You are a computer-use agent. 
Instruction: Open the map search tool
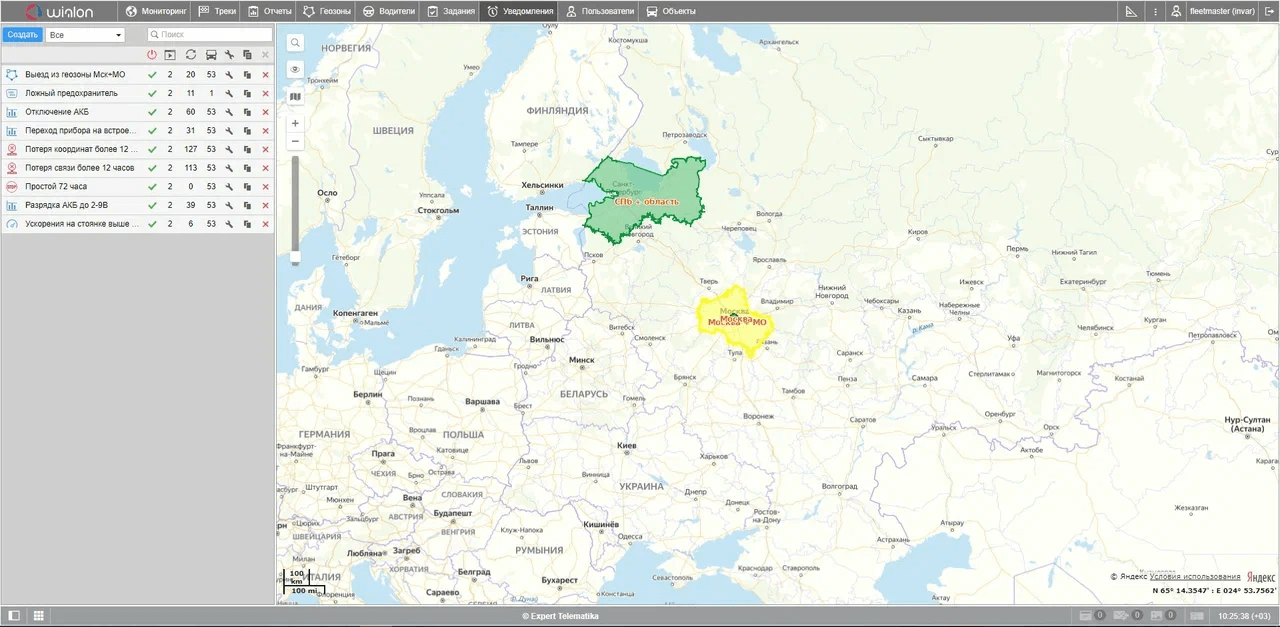coord(295,43)
